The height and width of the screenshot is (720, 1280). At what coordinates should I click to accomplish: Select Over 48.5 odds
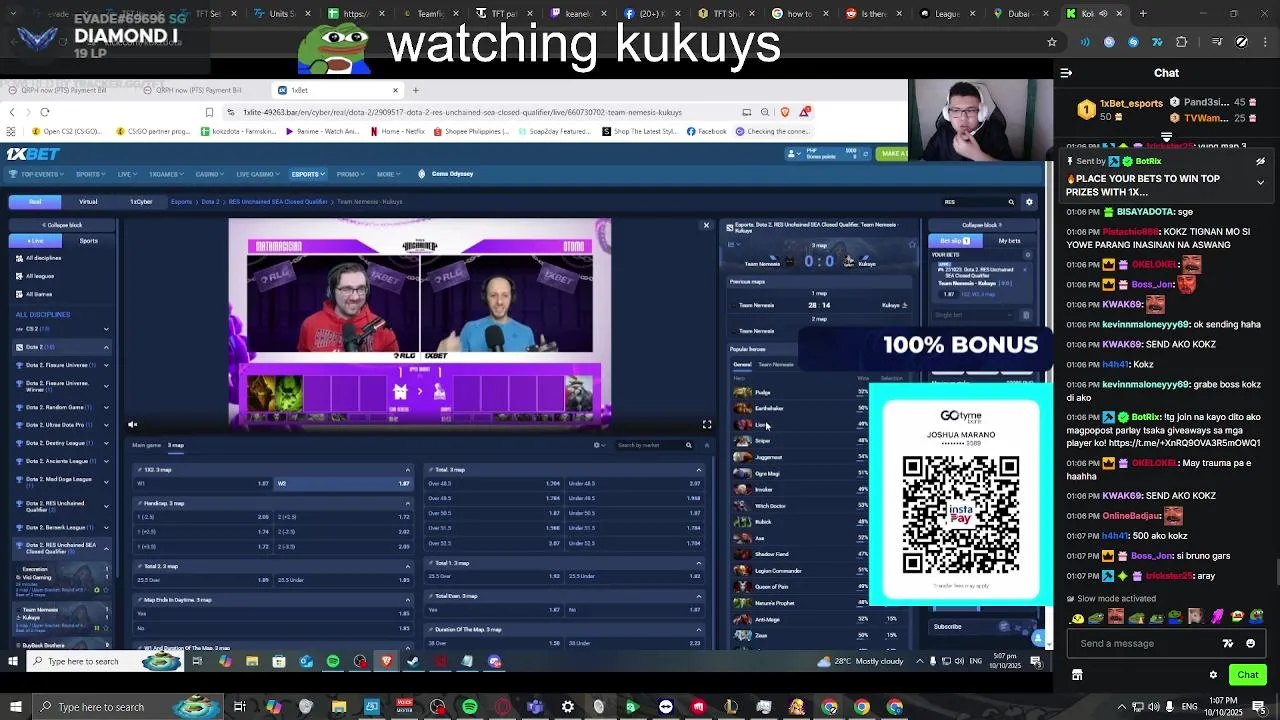tap(493, 484)
